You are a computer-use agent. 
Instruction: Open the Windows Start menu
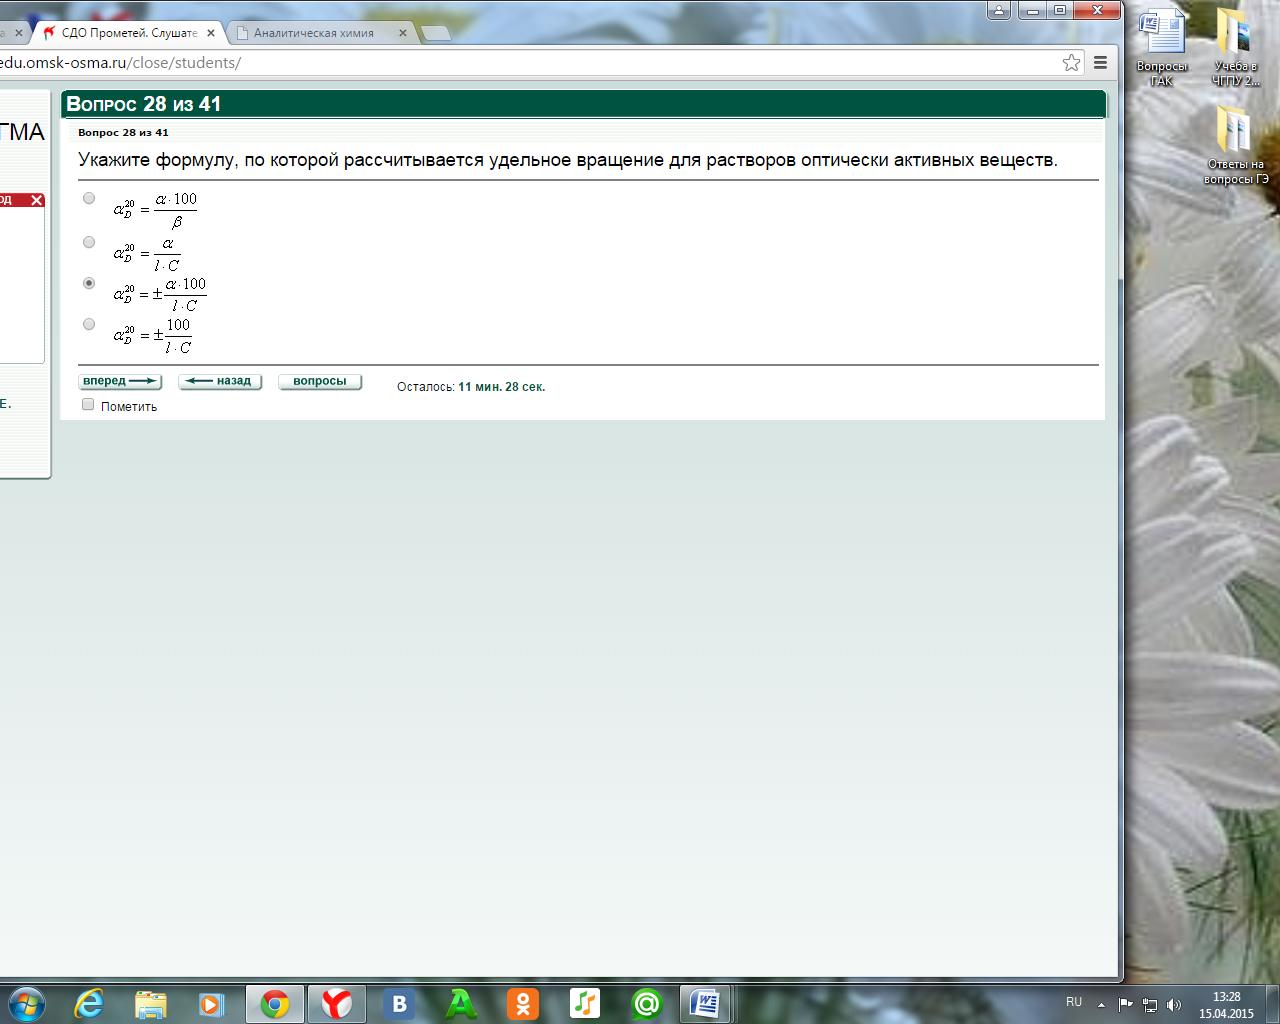coord(26,1003)
